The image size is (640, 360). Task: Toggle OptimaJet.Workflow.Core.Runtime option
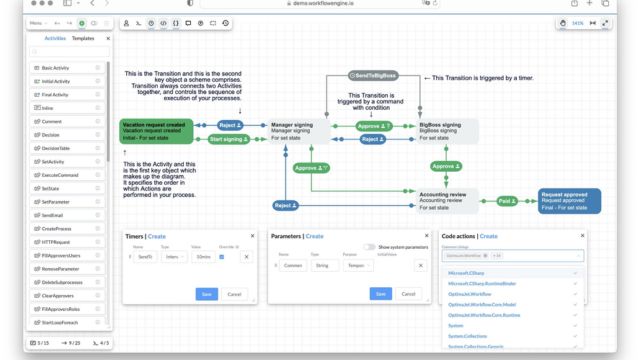[513, 316]
